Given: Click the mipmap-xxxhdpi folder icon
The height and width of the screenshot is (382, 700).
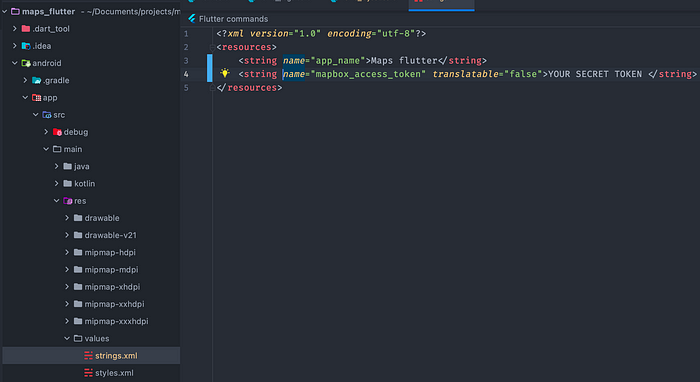Looking at the screenshot, I should coord(78,321).
